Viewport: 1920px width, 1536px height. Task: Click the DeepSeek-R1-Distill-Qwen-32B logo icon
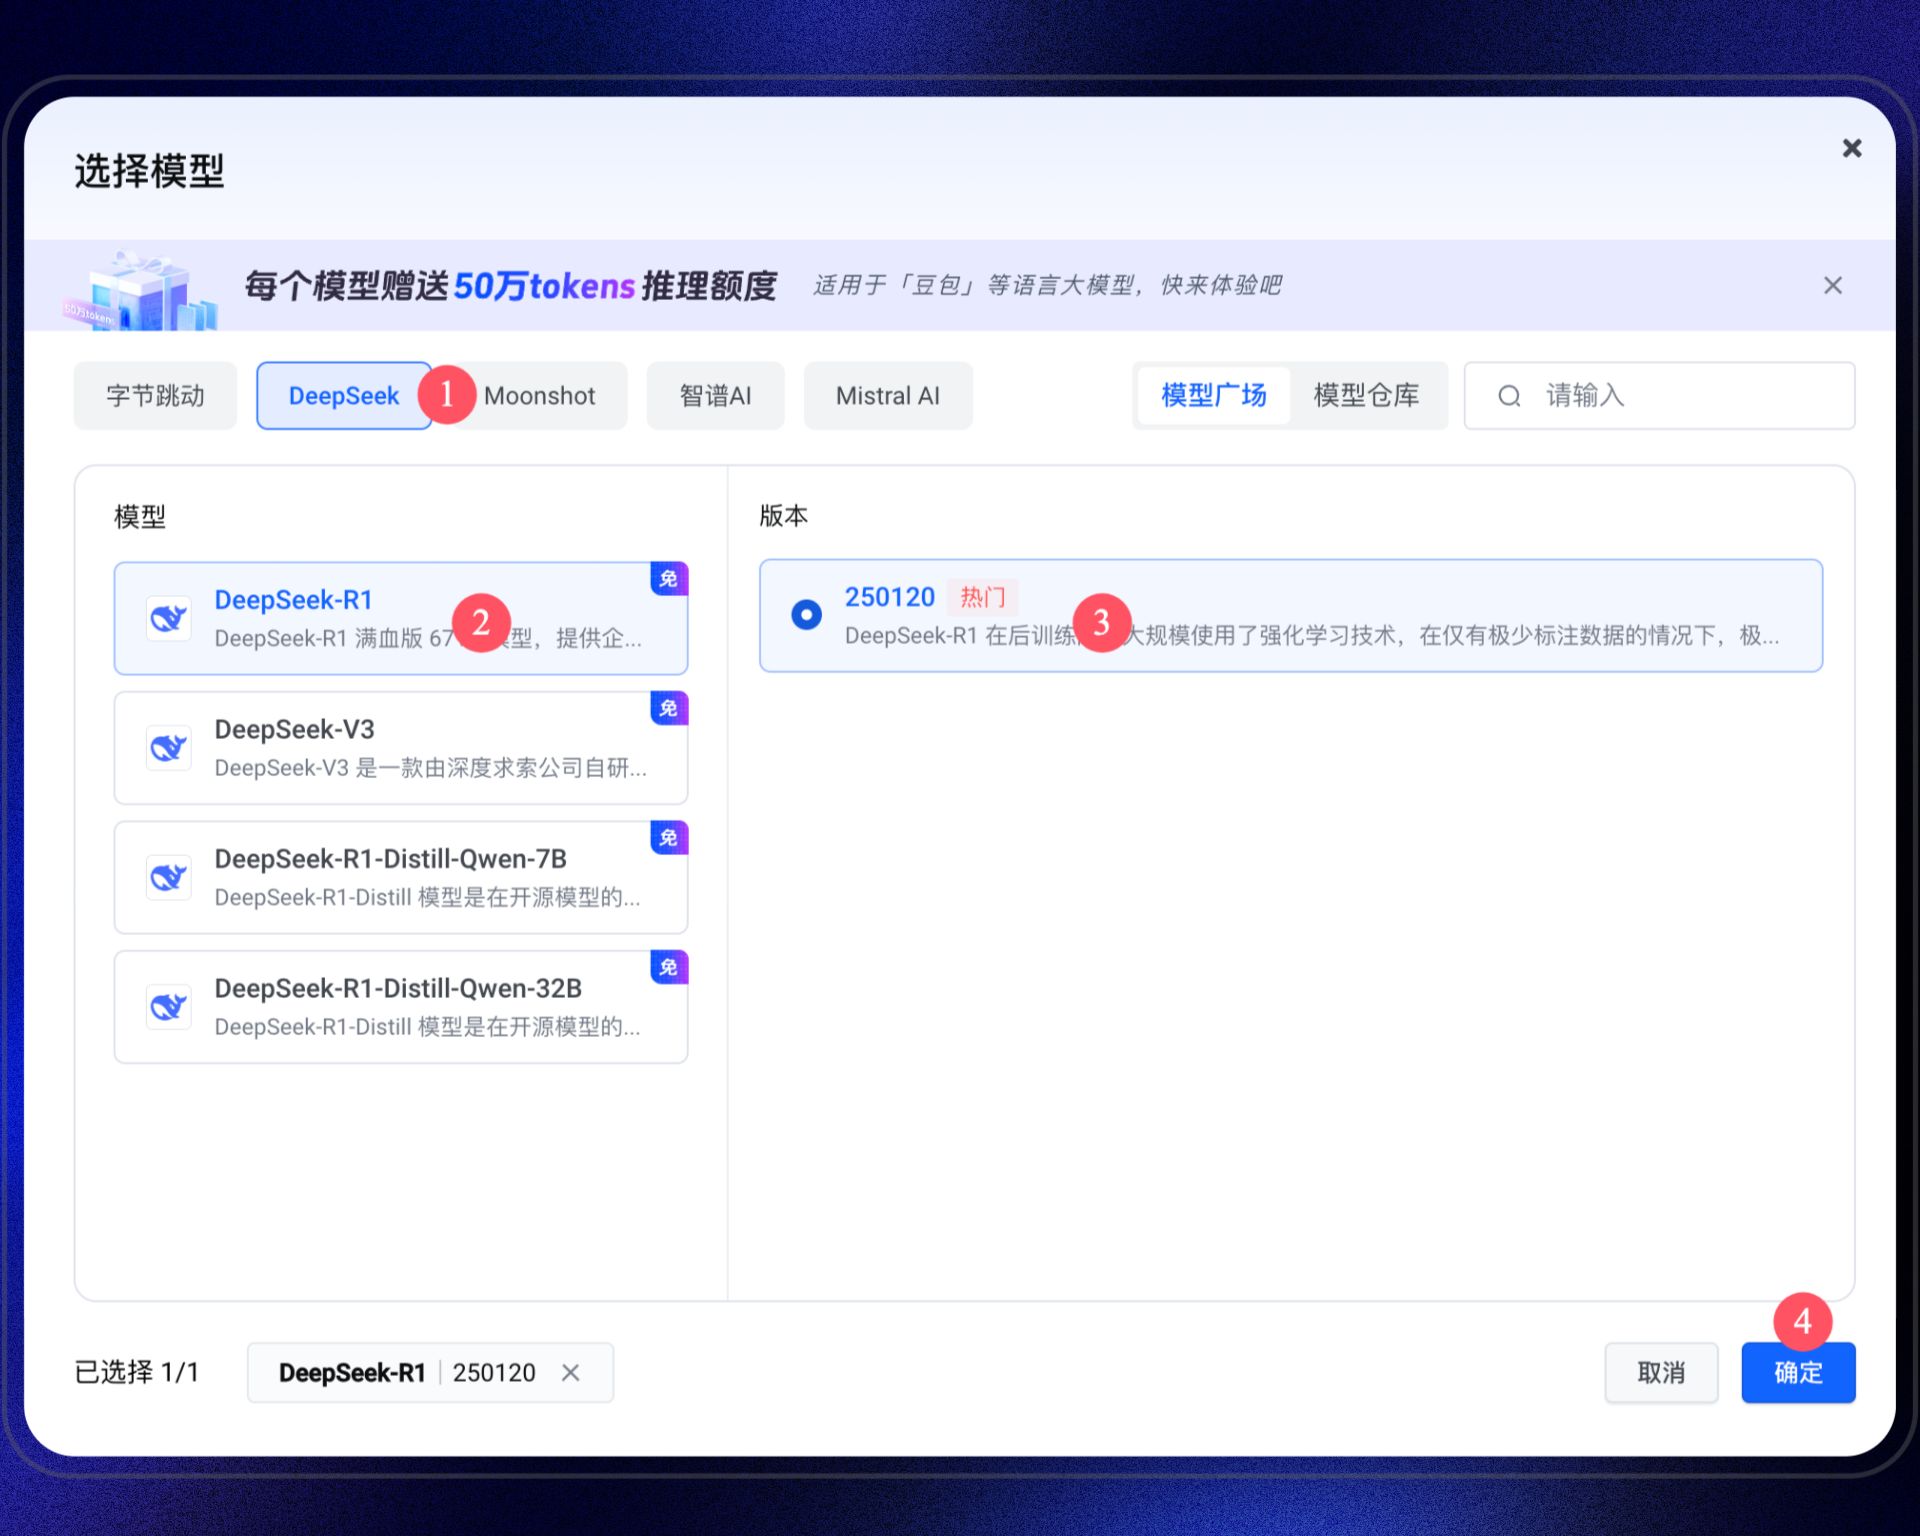pos(168,1007)
